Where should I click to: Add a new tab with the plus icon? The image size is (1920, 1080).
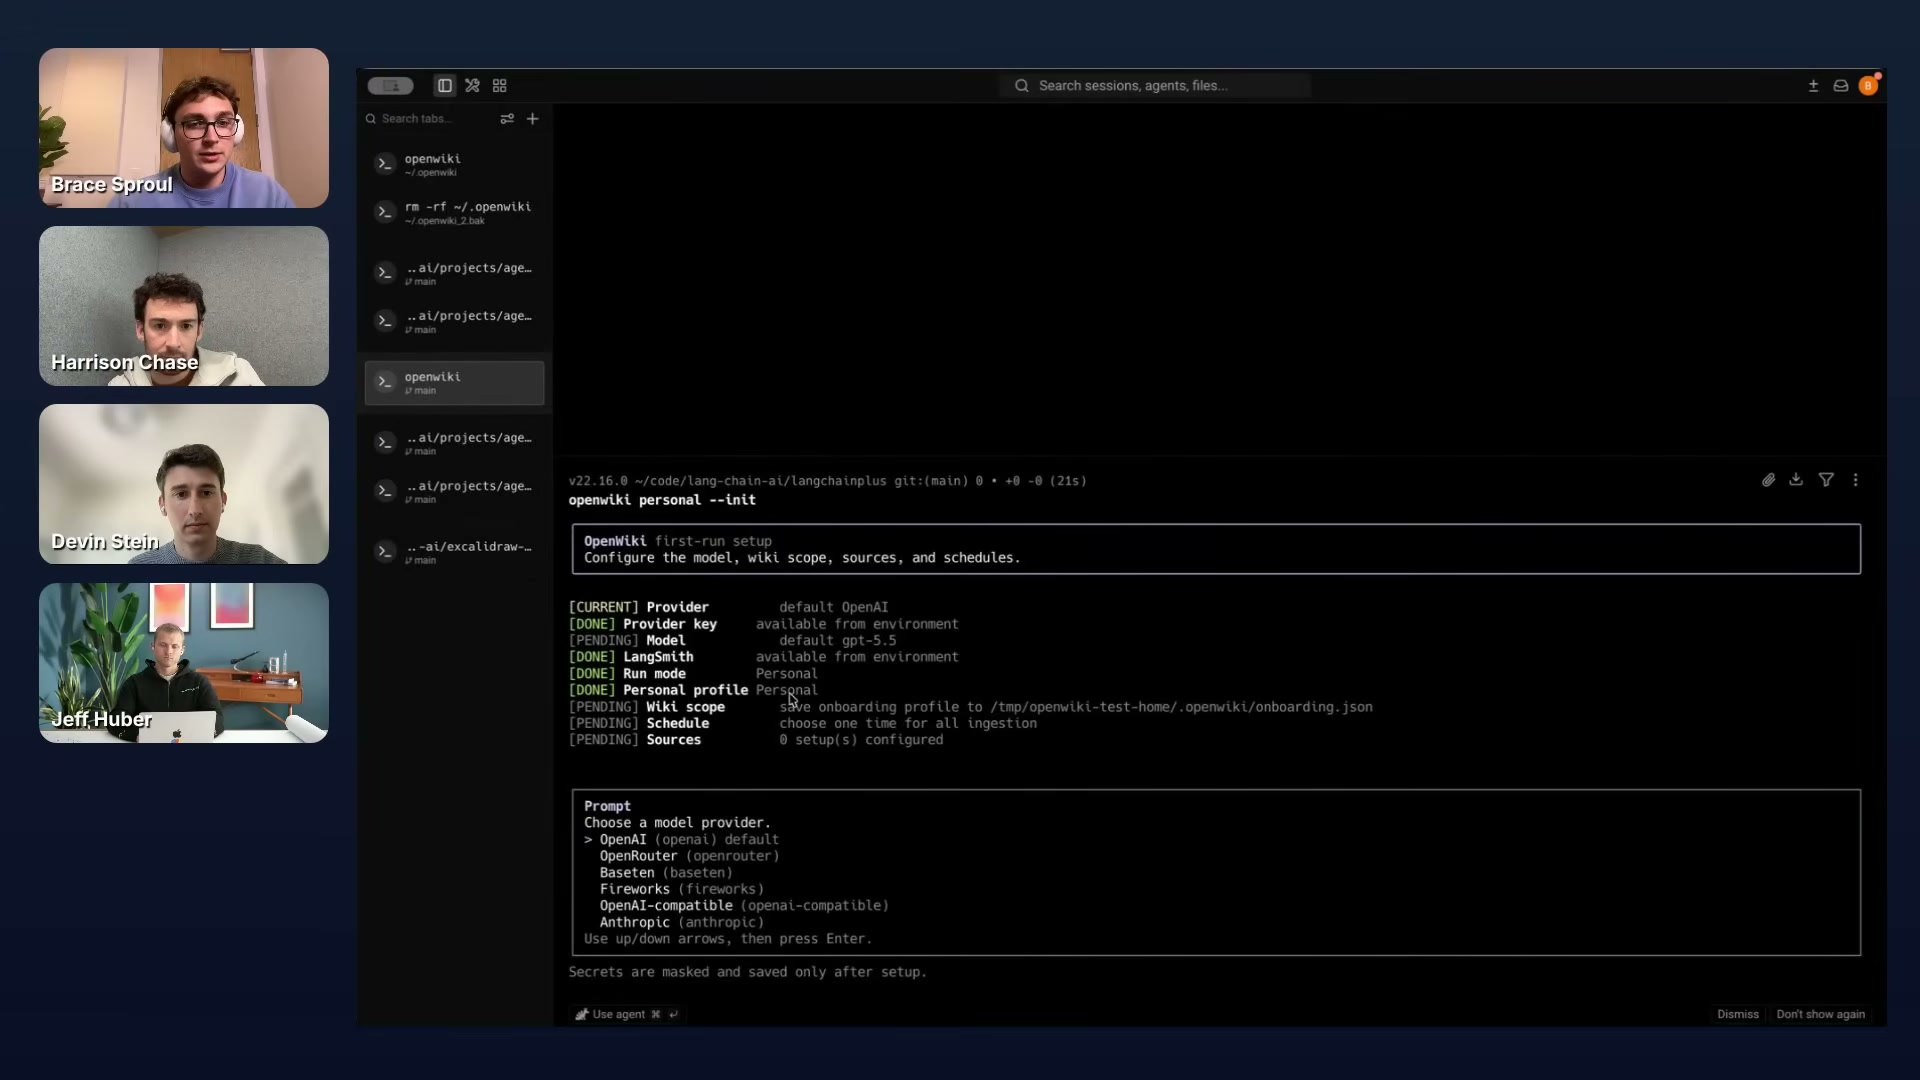533,119
